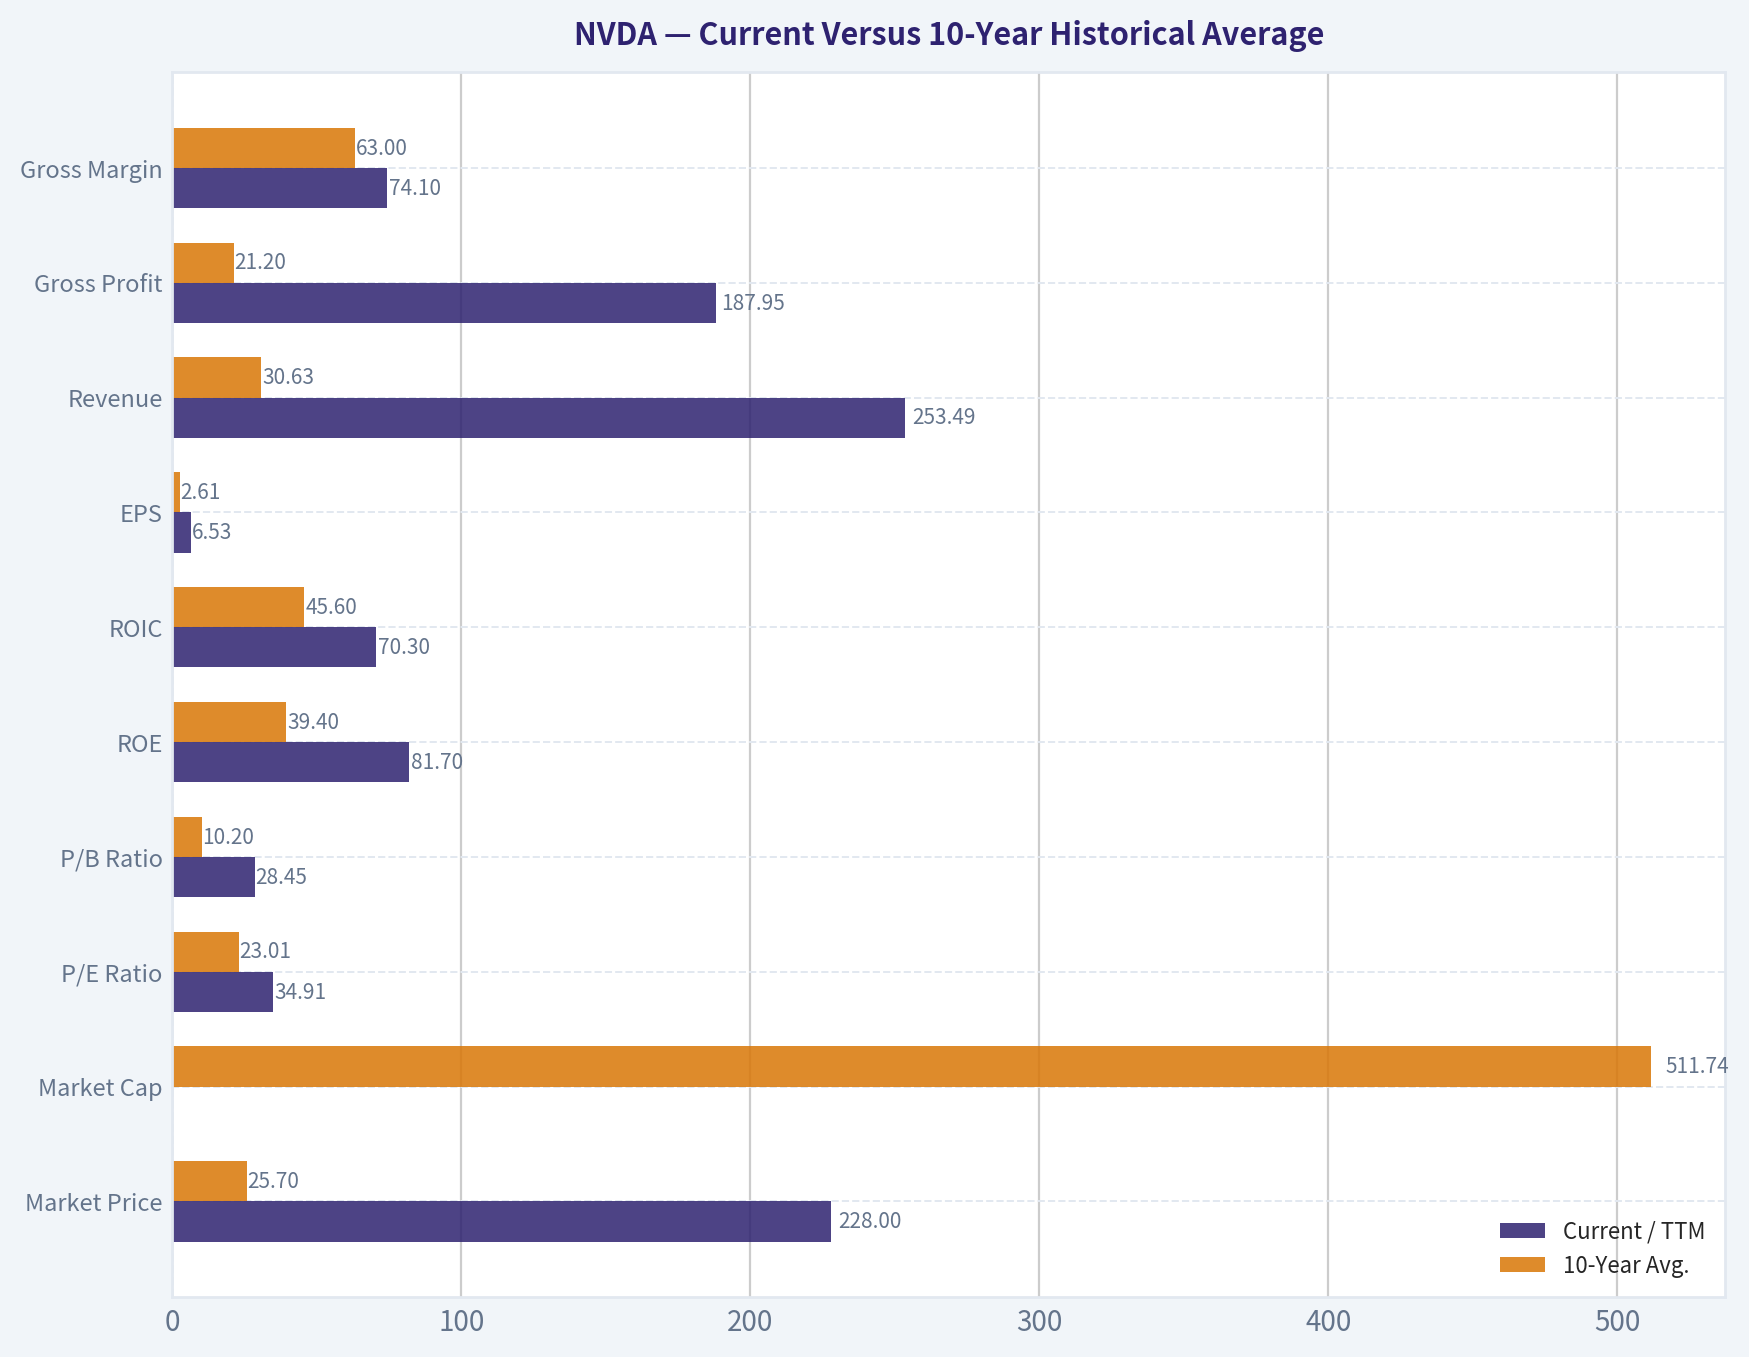Viewport: 1749px width, 1357px height.
Task: Click the chart title NVDA — Current Versus 10-Year Historical Average
Action: point(948,34)
